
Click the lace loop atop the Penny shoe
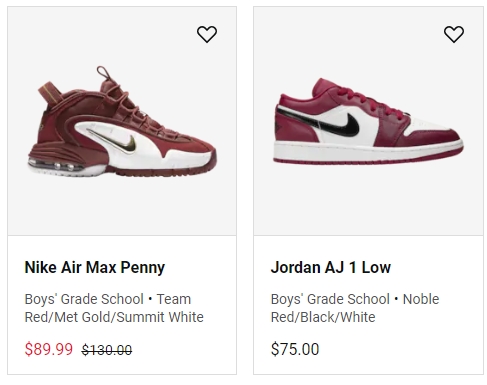(104, 73)
